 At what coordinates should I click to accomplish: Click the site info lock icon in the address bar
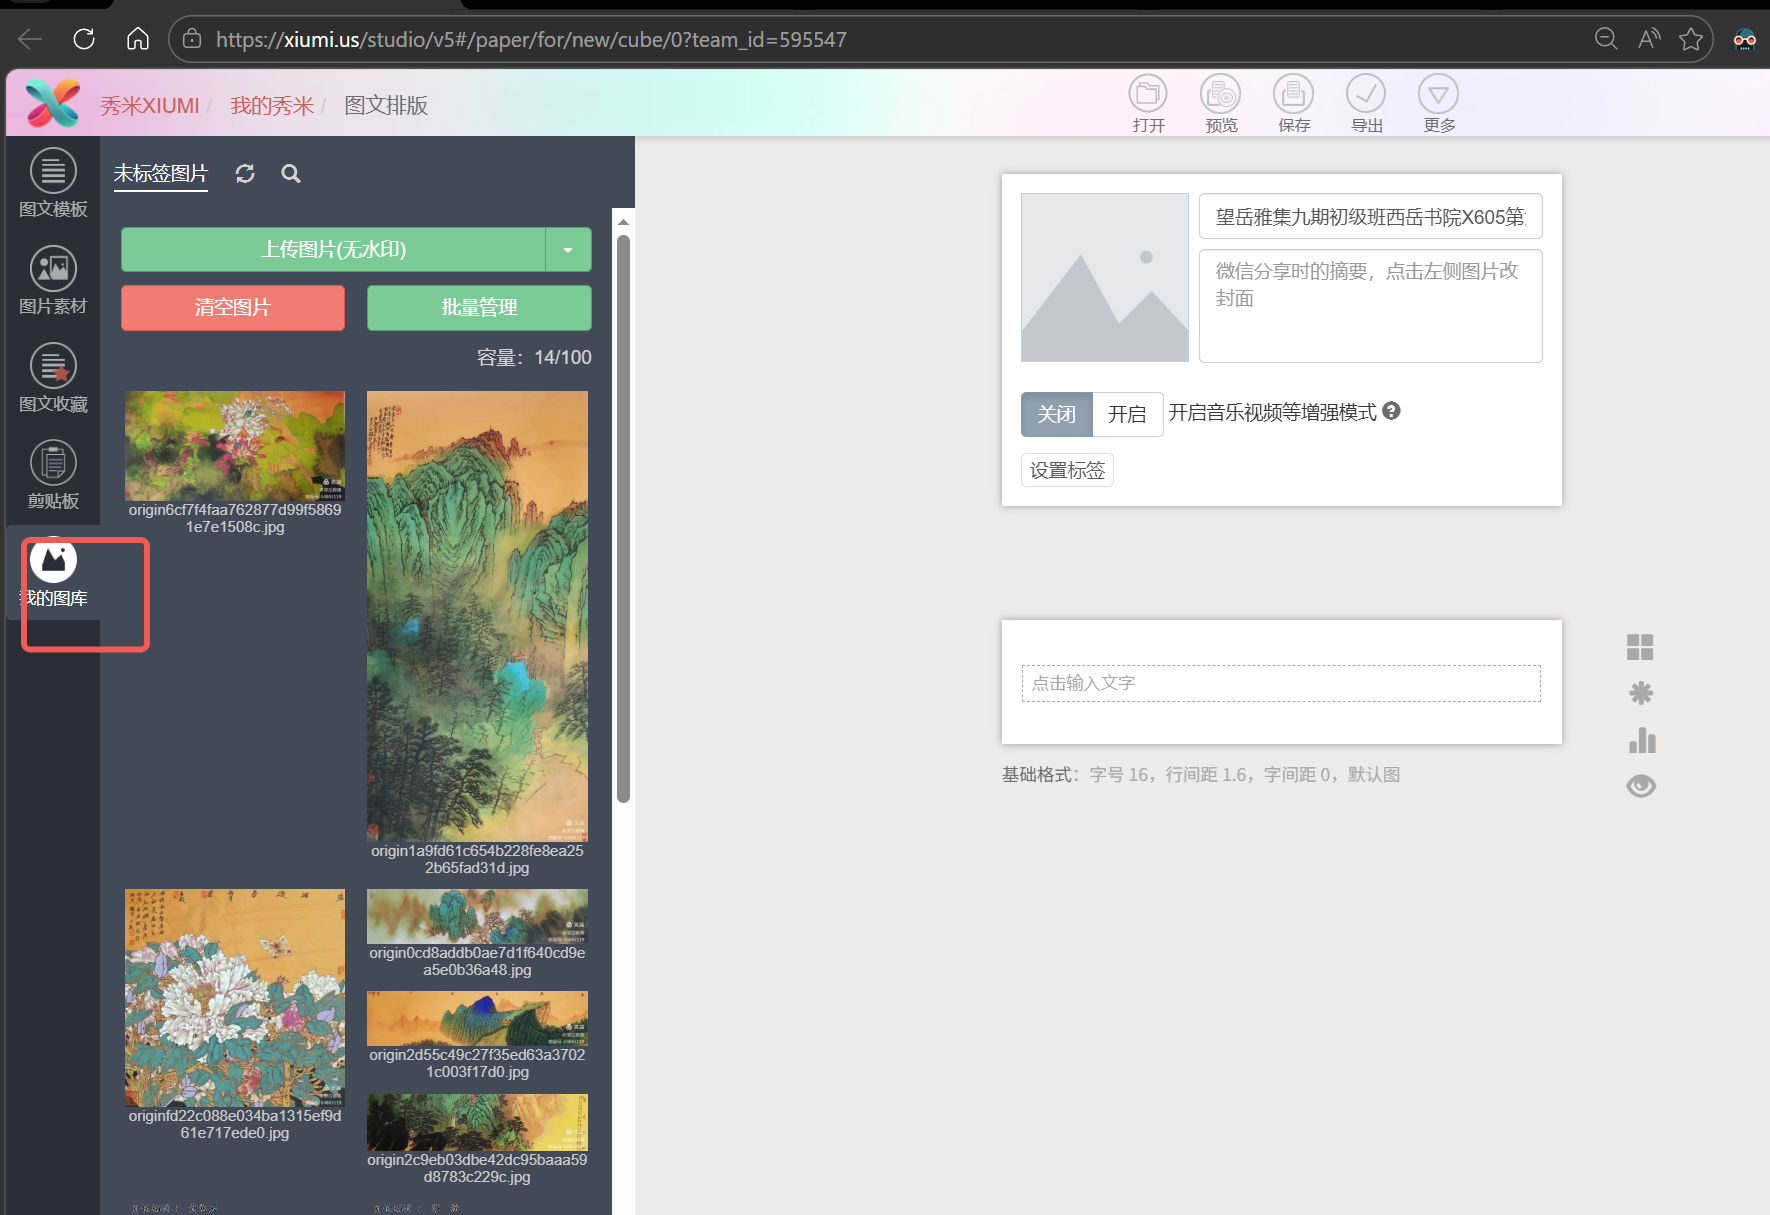192,39
